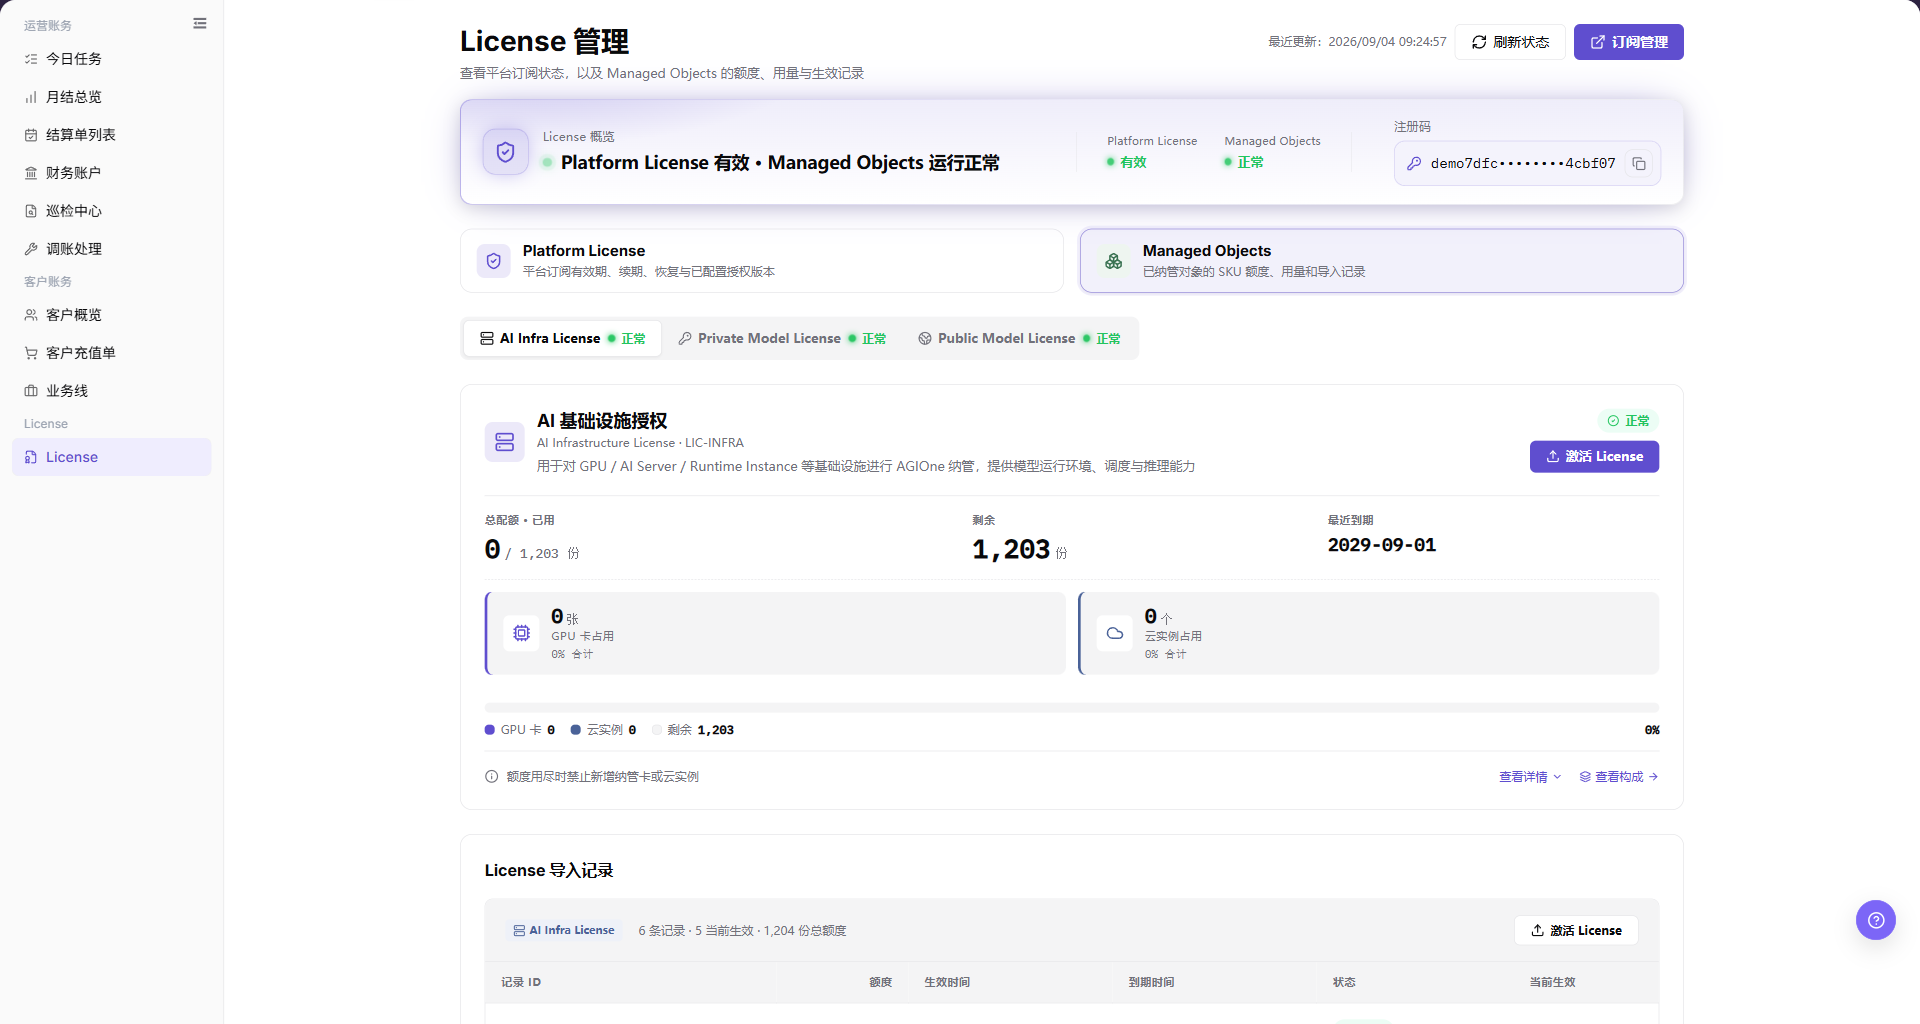Click the expiry date 2029-09-01

coord(1382,546)
